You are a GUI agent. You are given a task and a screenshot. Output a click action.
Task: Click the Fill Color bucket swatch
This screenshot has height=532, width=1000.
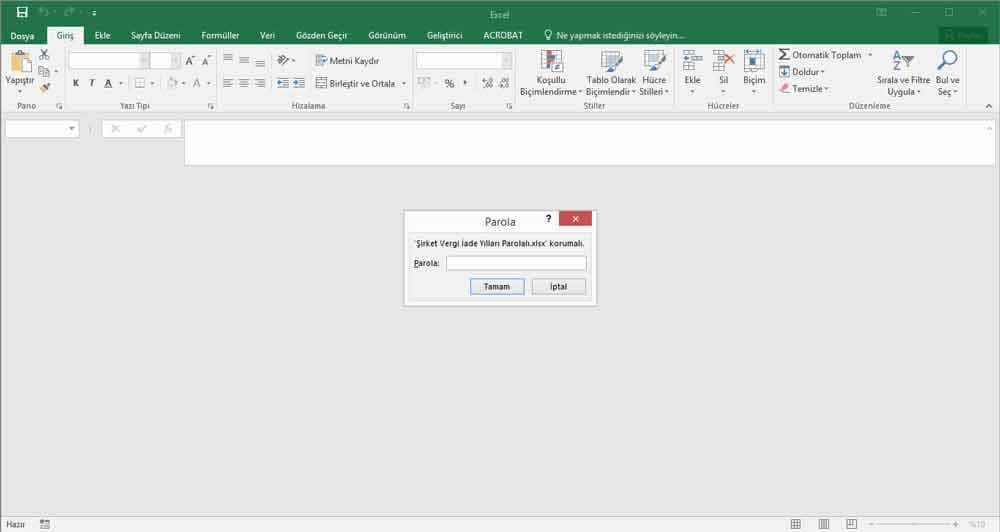pyautogui.click(x=172, y=83)
